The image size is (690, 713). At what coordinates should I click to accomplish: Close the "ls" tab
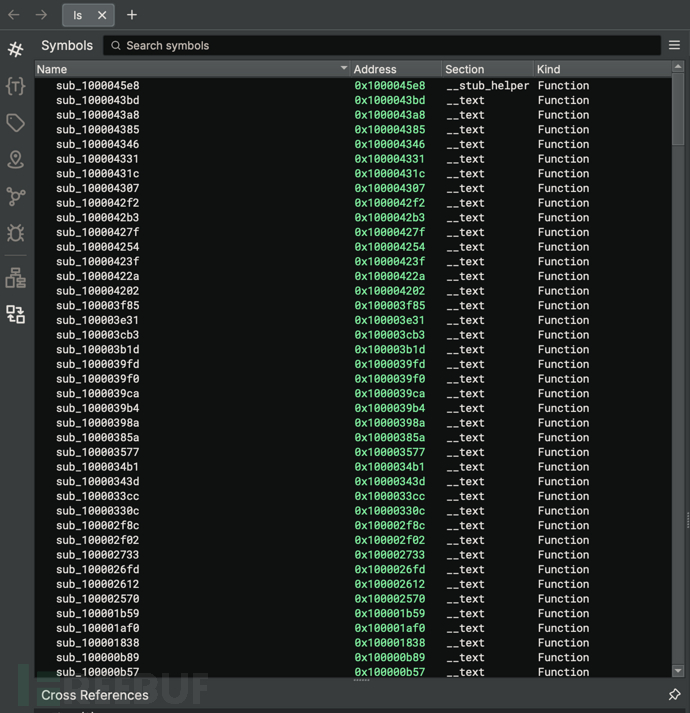(x=102, y=15)
